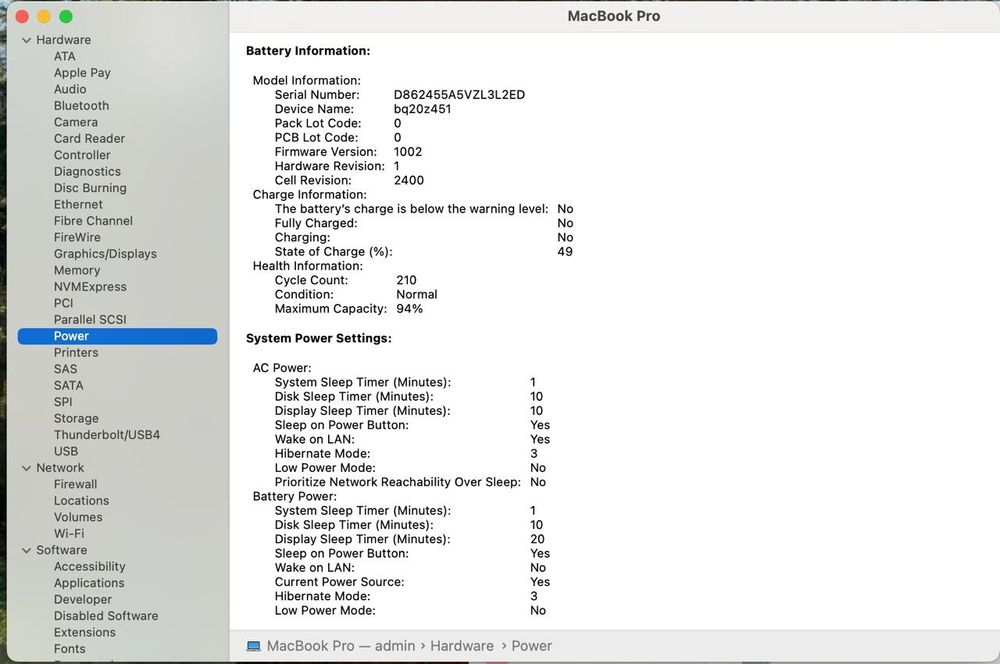
Task: Select the Software category label
Action: pyautogui.click(x=61, y=550)
